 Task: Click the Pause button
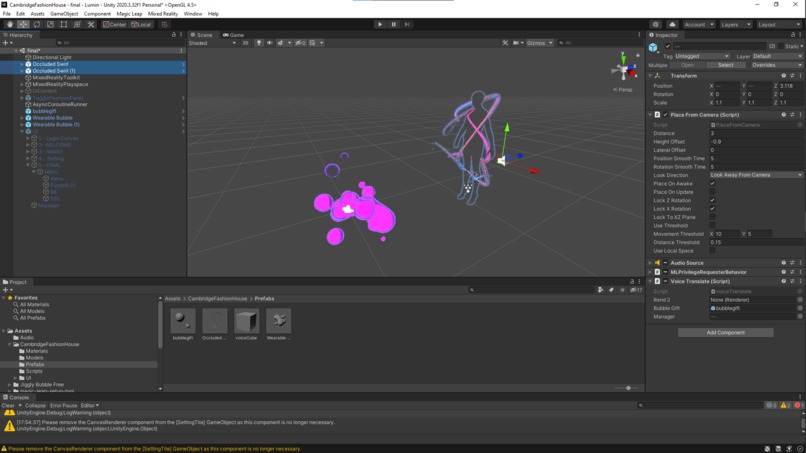[x=394, y=24]
